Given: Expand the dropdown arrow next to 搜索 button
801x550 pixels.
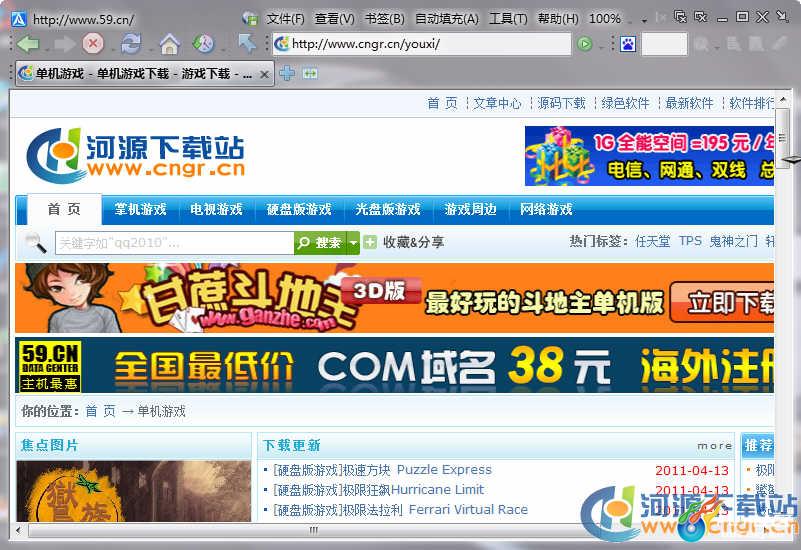Looking at the screenshot, I should [353, 243].
